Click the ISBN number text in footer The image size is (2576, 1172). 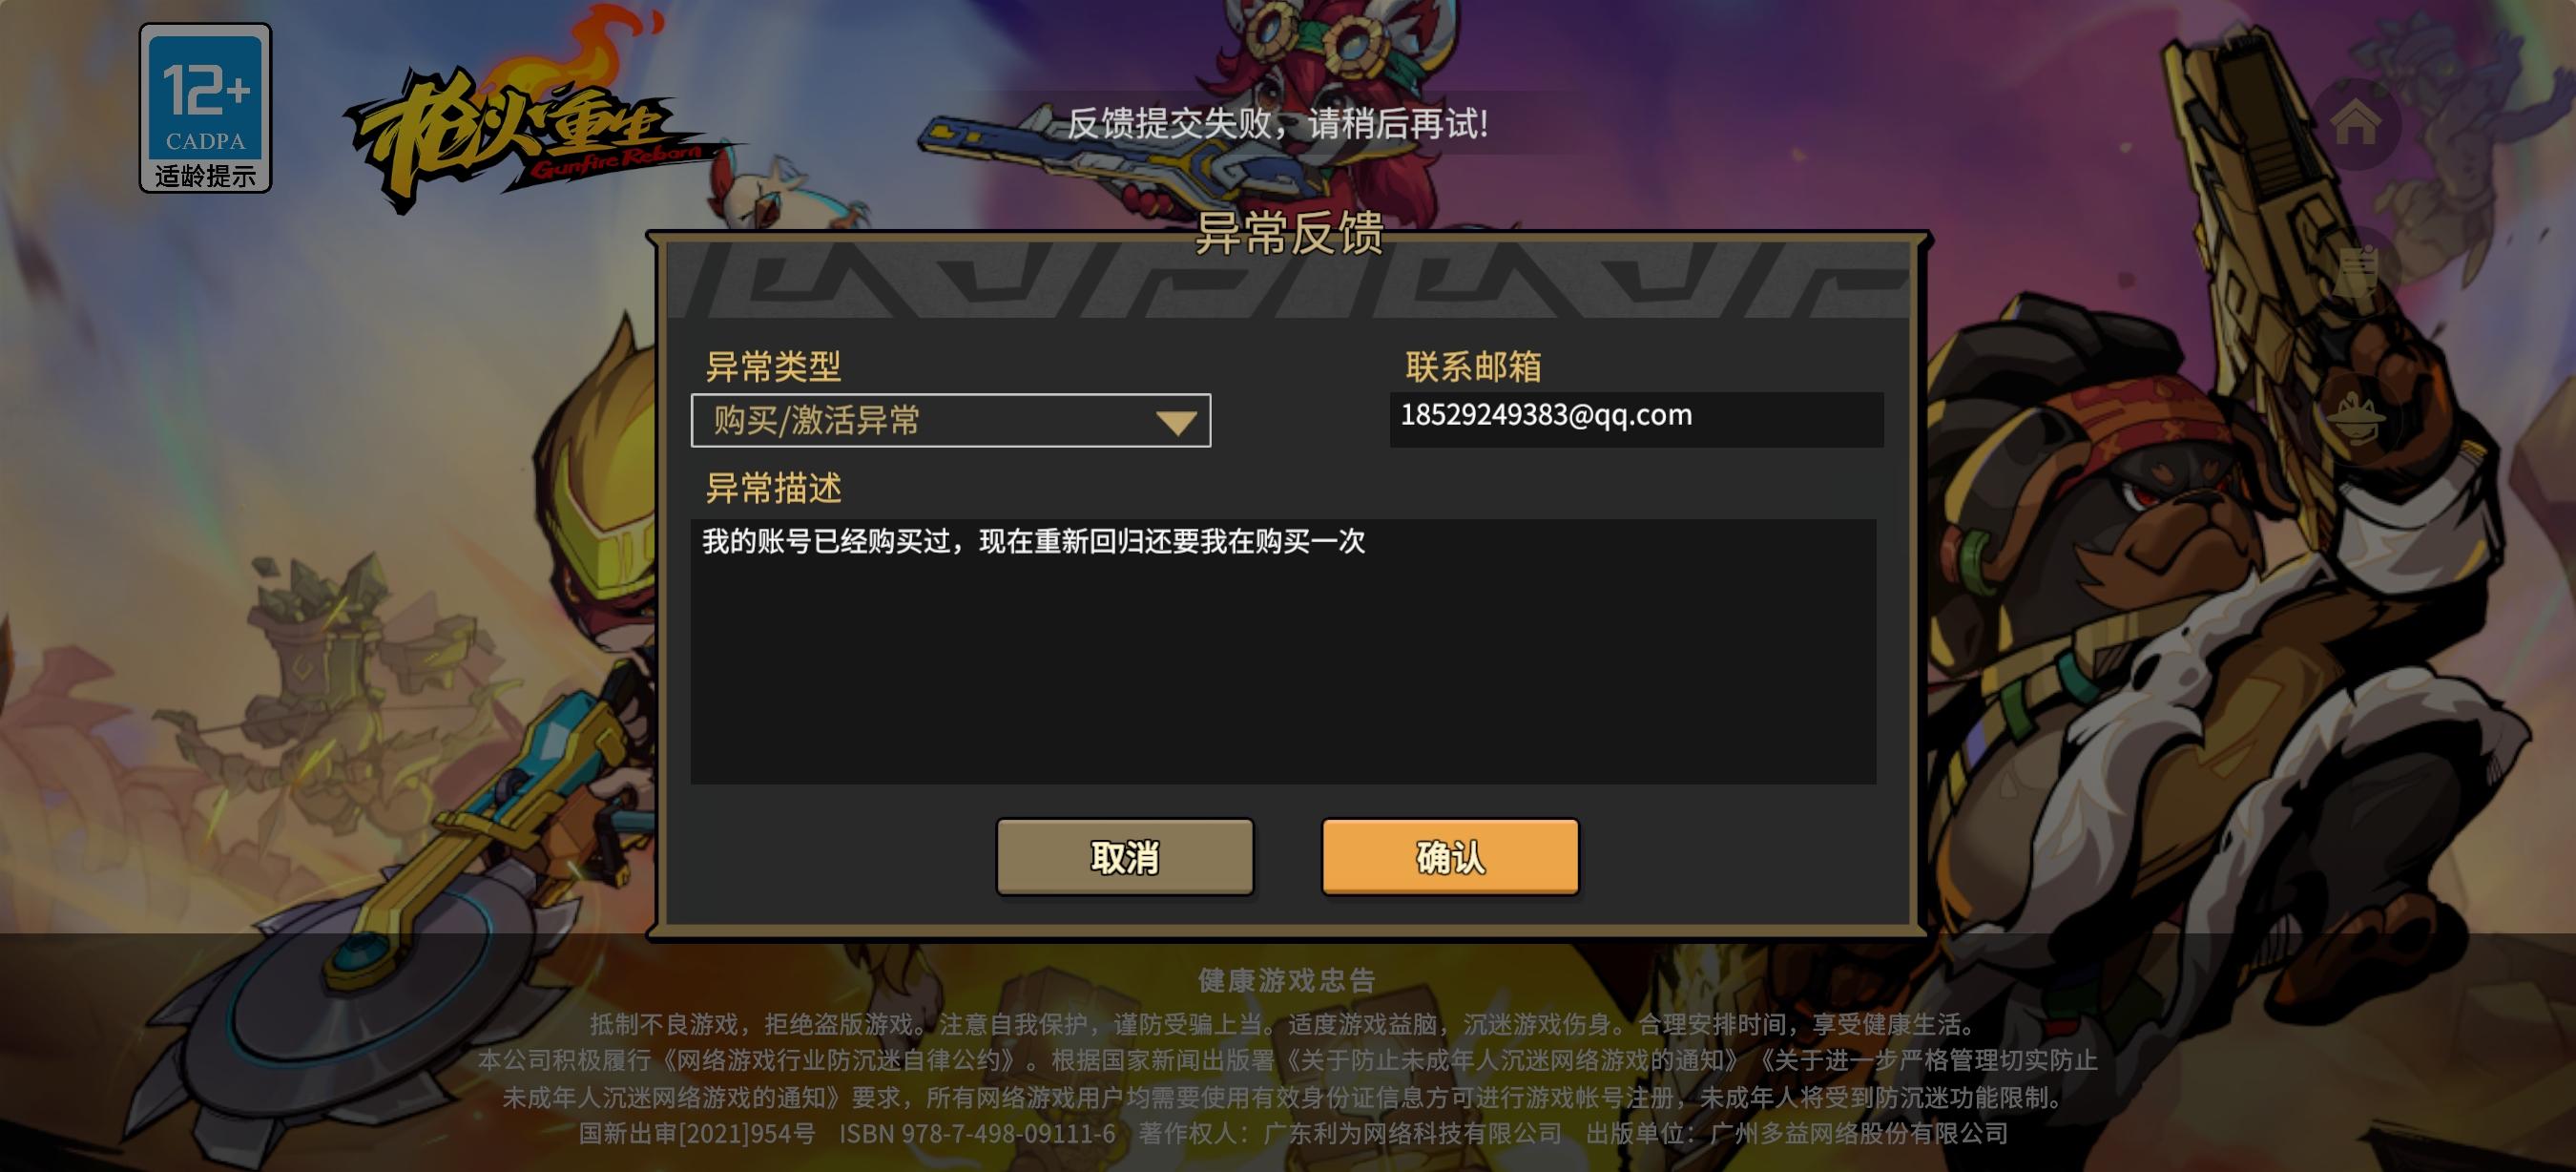977,1133
